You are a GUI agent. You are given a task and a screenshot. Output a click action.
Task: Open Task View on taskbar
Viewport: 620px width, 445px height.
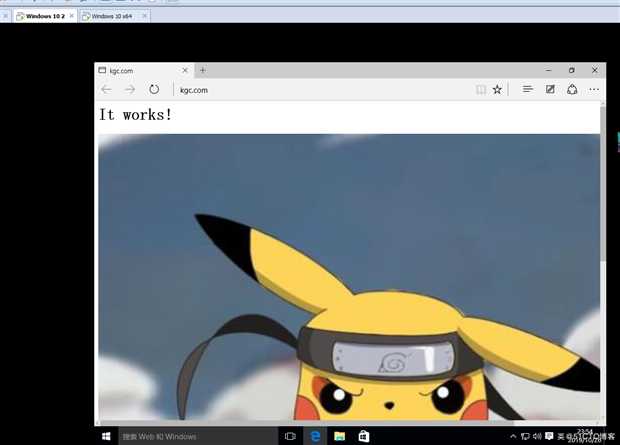(x=290, y=436)
